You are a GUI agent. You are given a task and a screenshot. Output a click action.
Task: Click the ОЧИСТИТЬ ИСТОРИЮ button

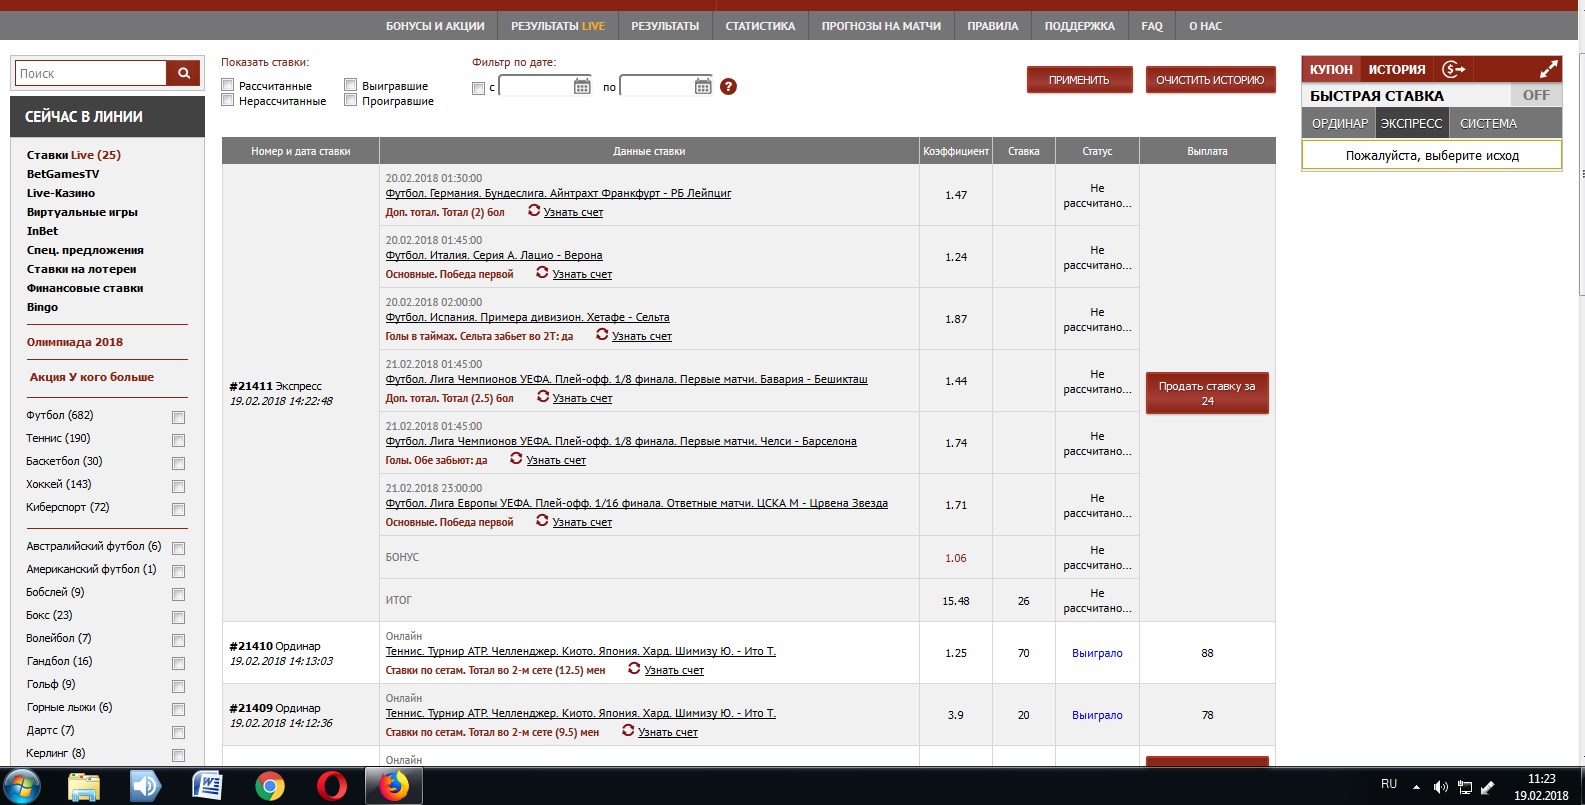pos(1210,80)
